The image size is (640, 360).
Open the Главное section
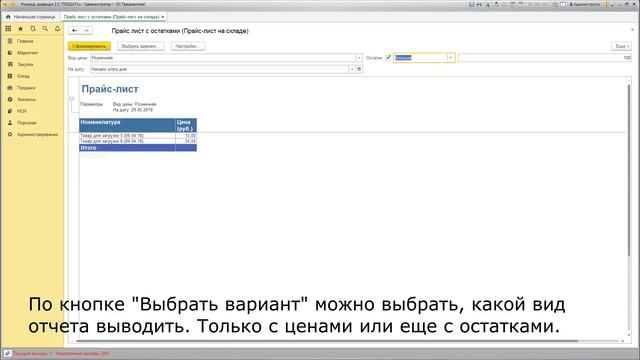[x=25, y=41]
